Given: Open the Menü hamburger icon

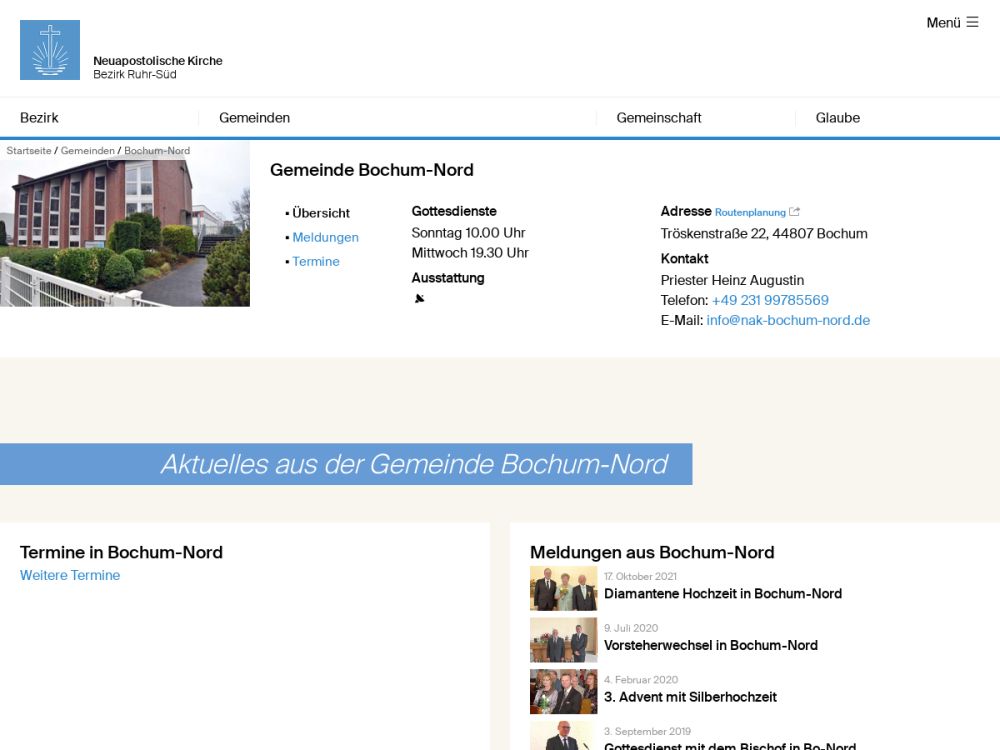Looking at the screenshot, I should pyautogui.click(x=972, y=22).
